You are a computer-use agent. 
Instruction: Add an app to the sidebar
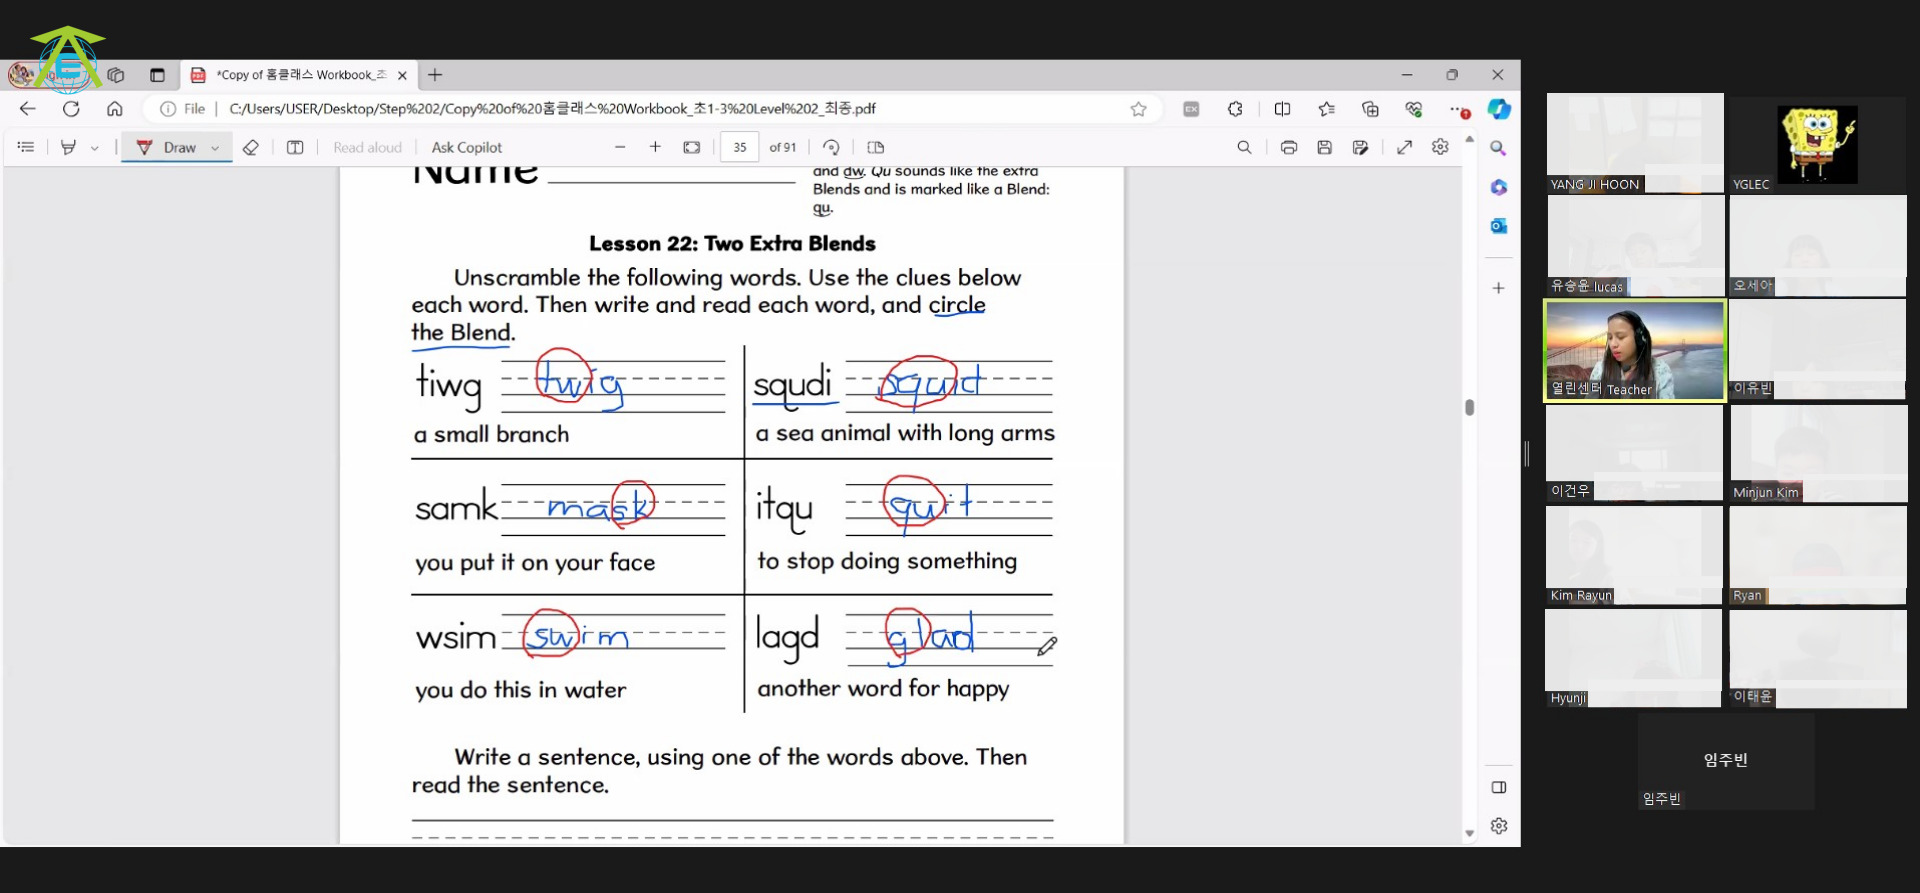click(x=1498, y=288)
